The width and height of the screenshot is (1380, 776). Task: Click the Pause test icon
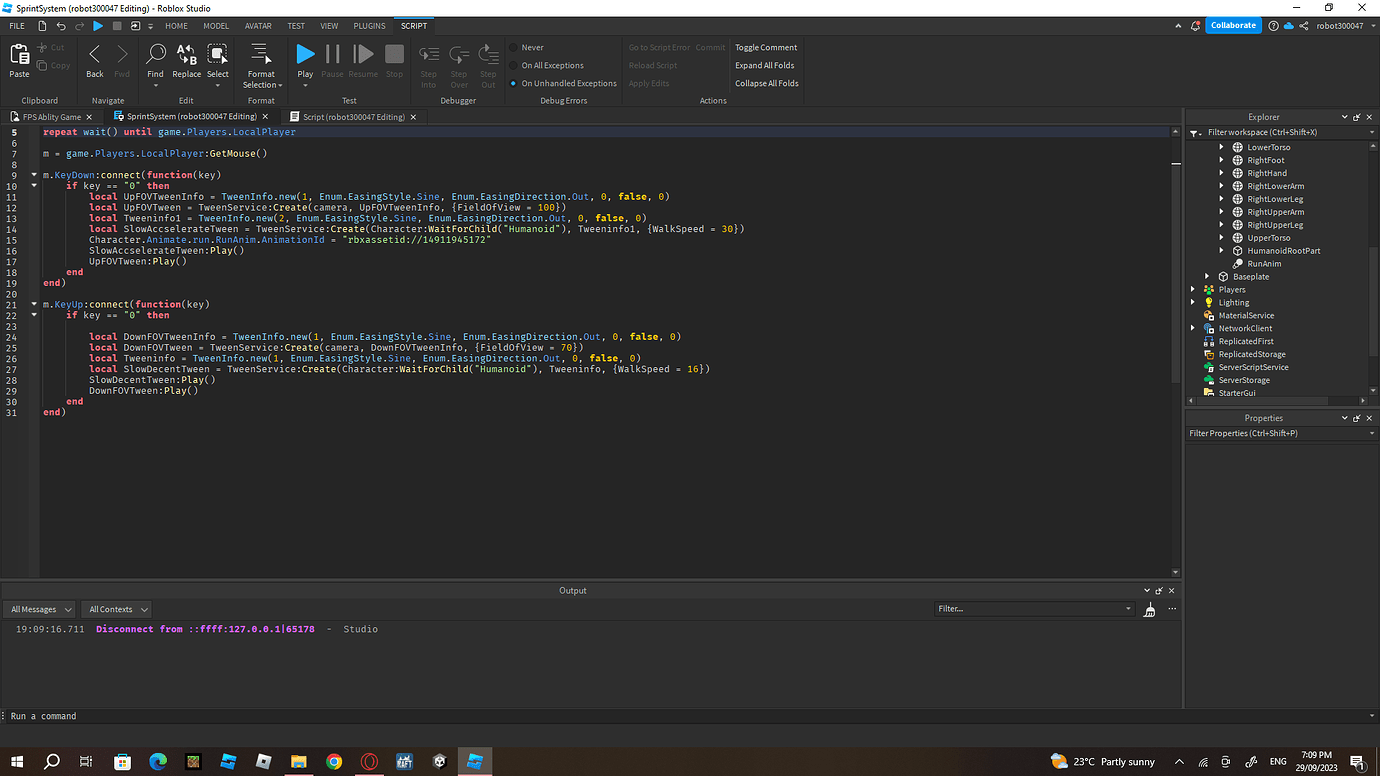[x=333, y=54]
